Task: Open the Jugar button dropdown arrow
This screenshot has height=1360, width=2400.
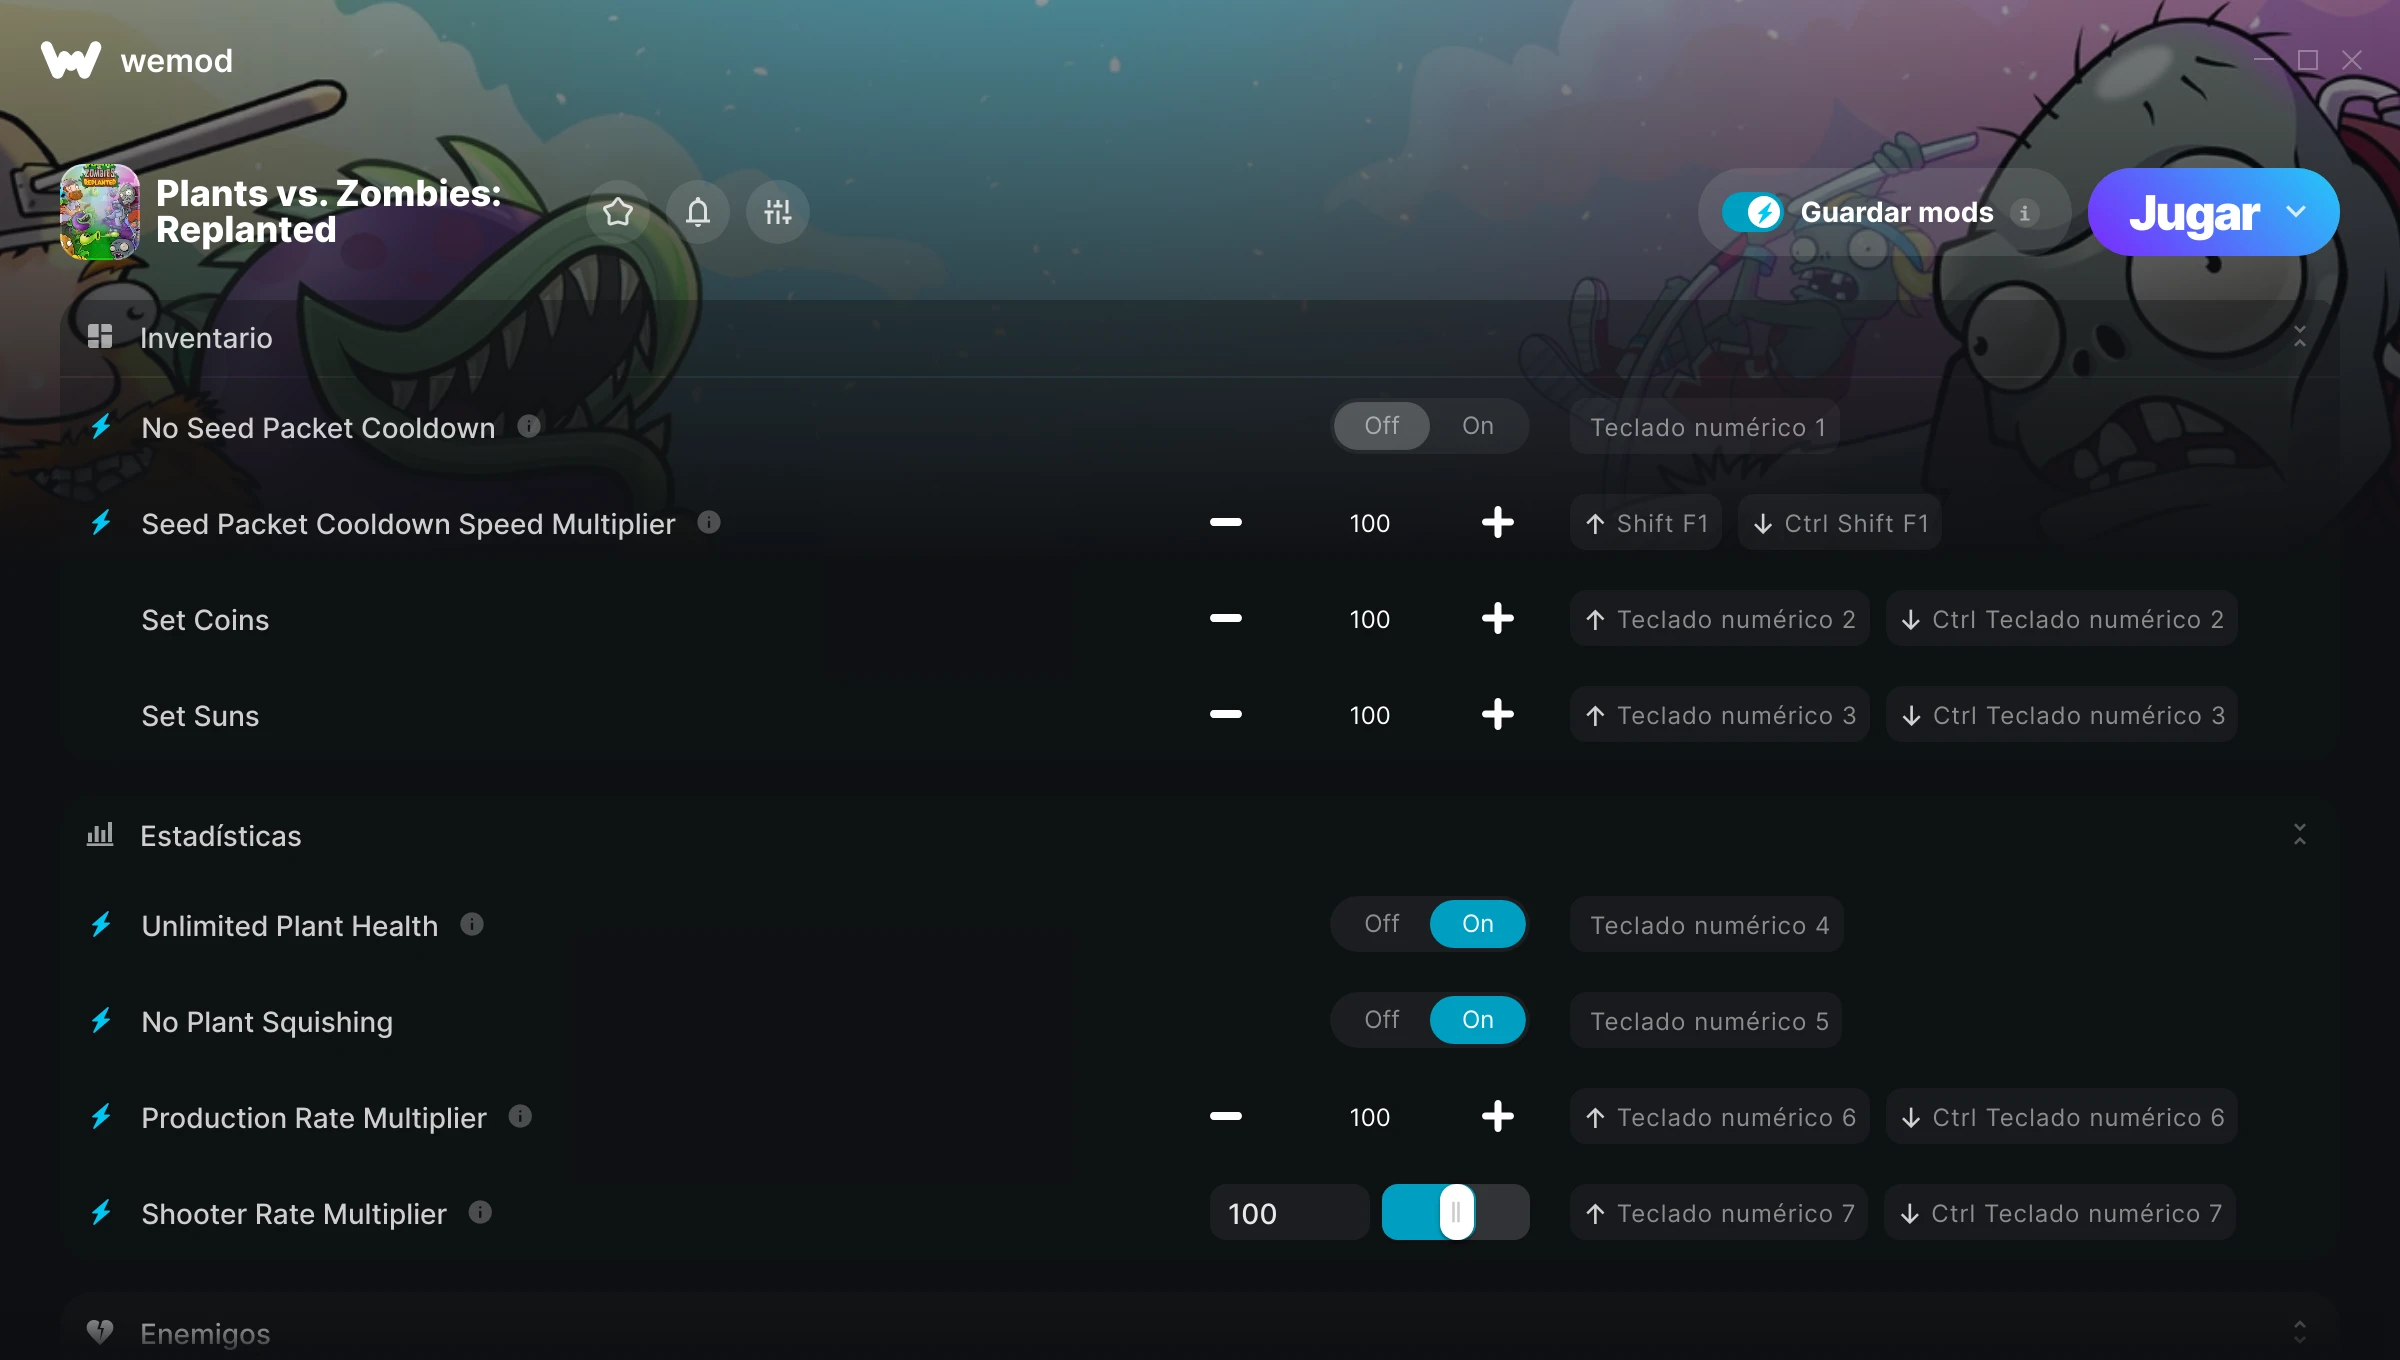Action: click(x=2296, y=212)
